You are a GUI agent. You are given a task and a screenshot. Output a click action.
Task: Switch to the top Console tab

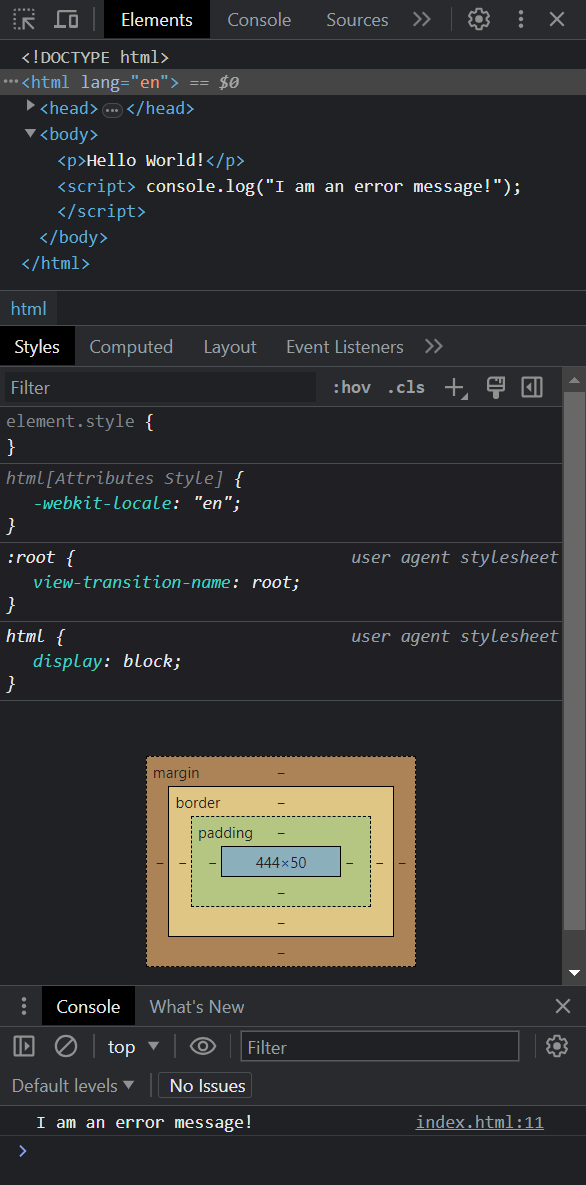pyautogui.click(x=259, y=20)
